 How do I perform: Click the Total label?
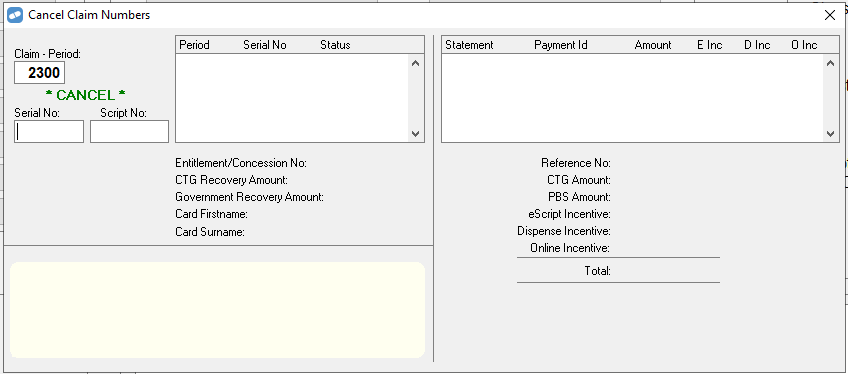point(598,270)
